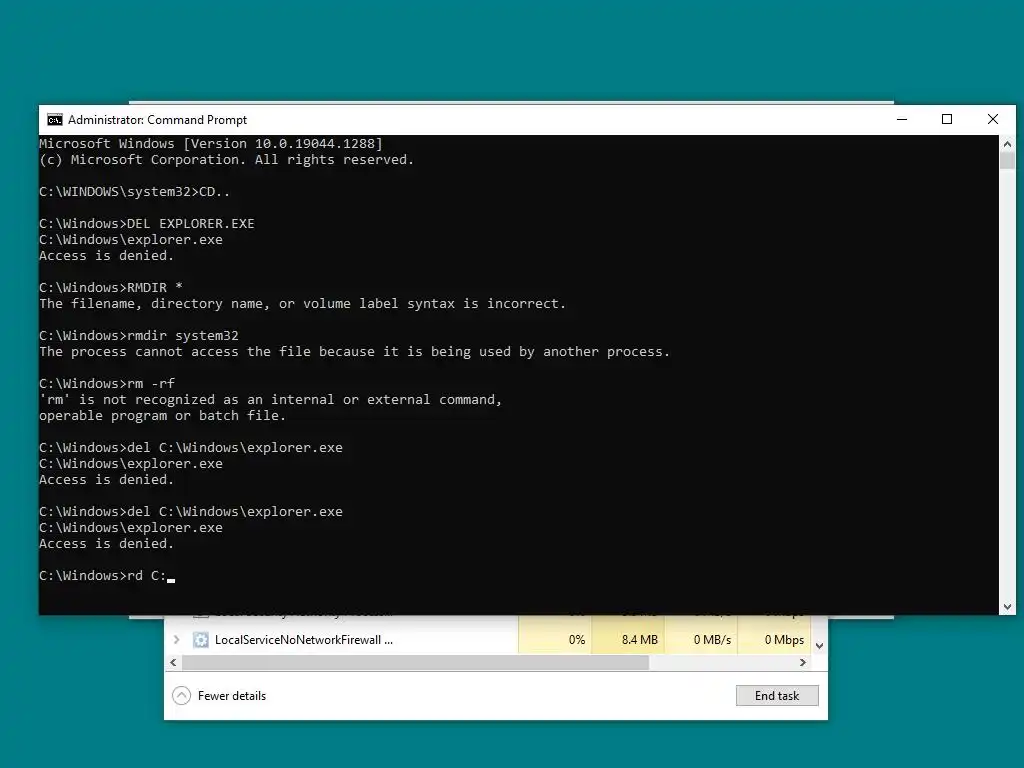Click the Command Prompt title bar icon
The width and height of the screenshot is (1024, 768).
click(55, 120)
